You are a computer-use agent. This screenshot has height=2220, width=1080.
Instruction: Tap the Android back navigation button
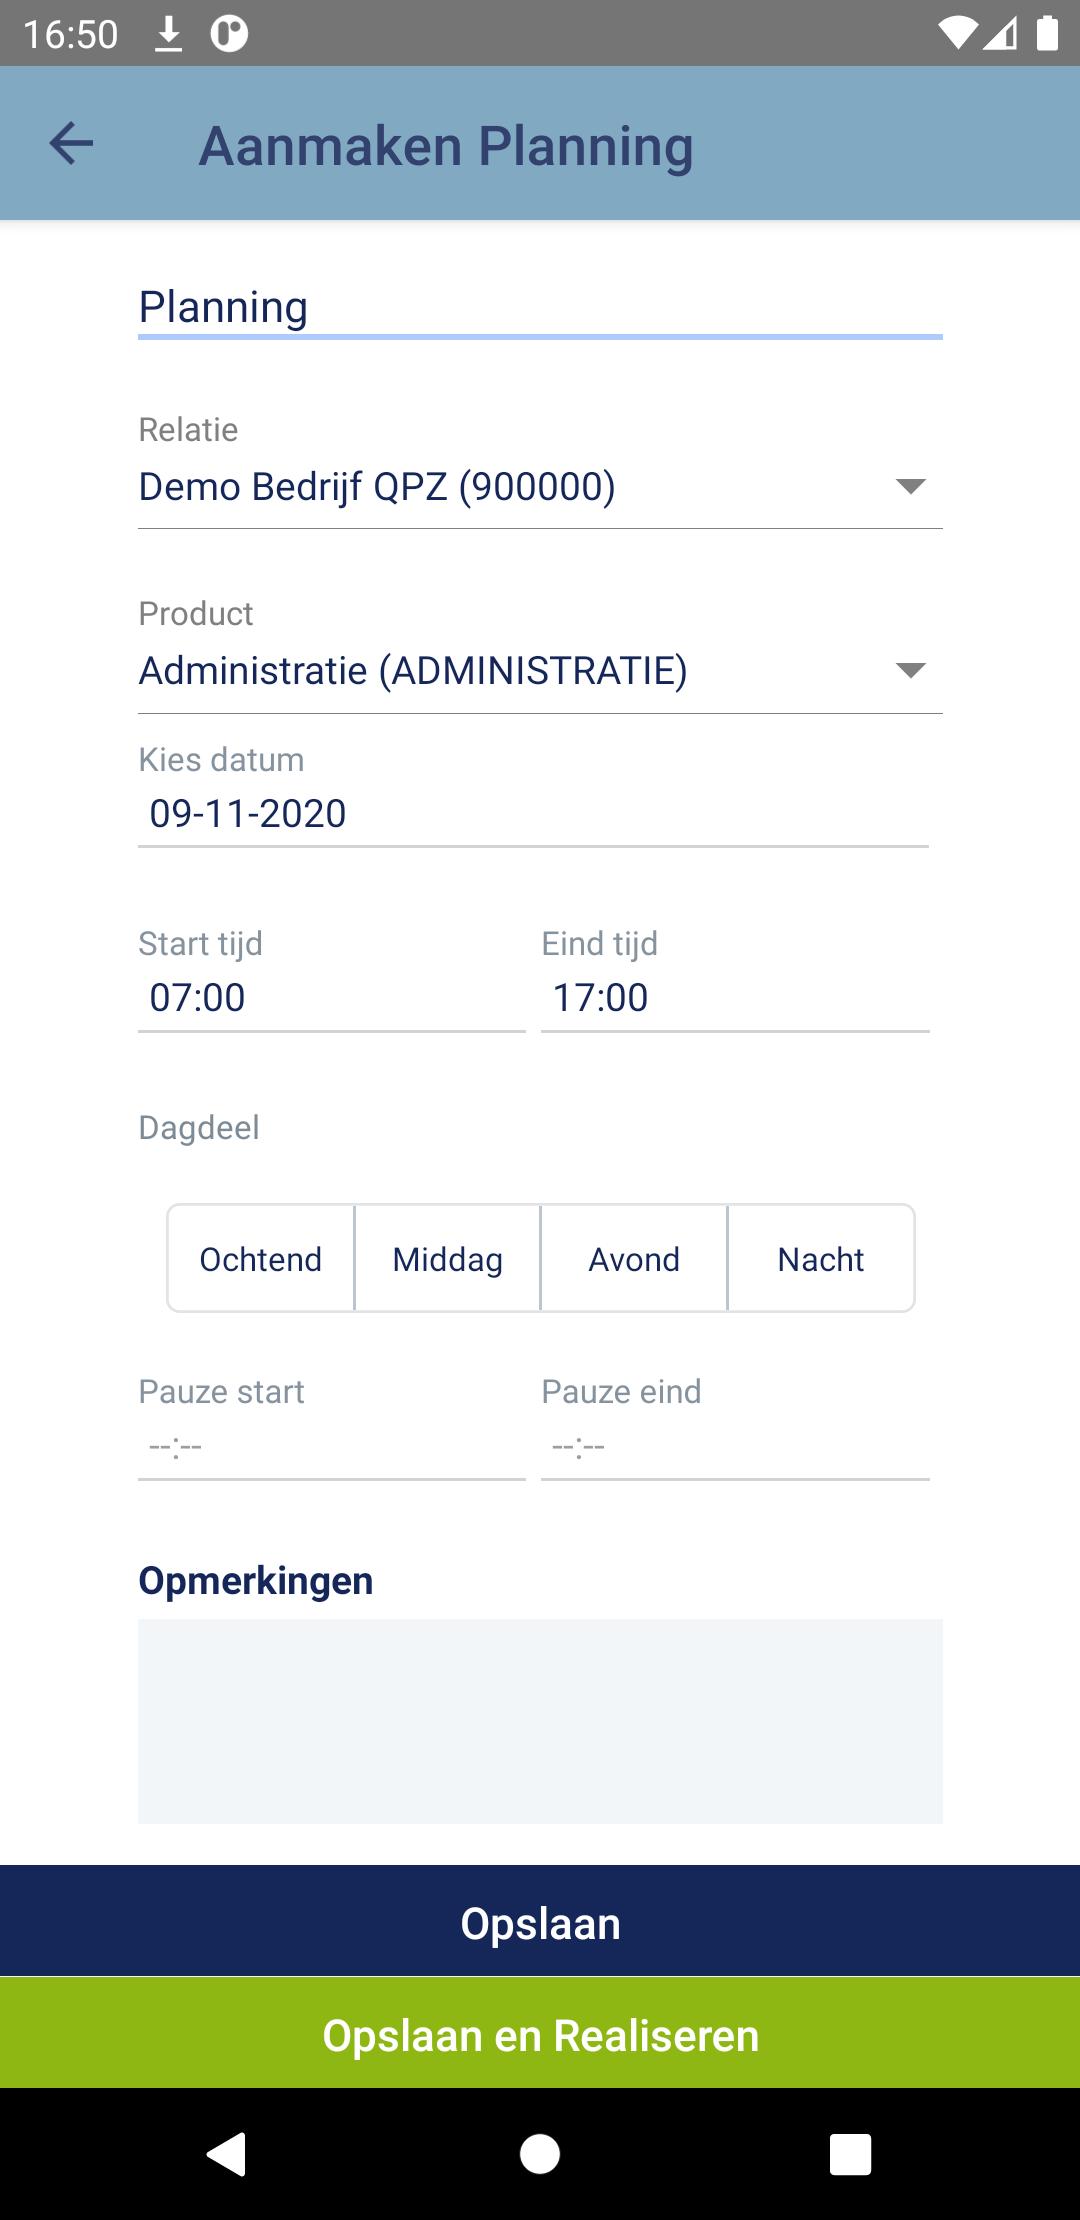pos(227,2153)
